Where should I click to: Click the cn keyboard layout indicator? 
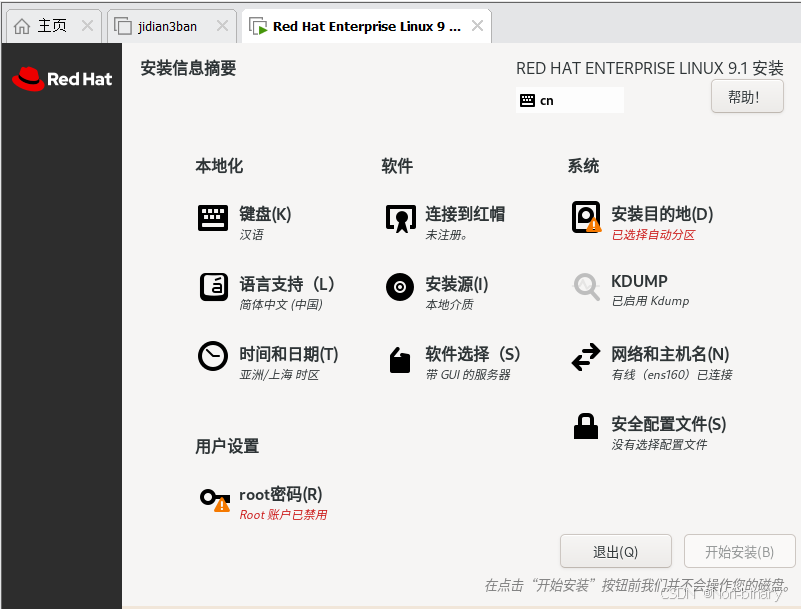click(x=570, y=100)
